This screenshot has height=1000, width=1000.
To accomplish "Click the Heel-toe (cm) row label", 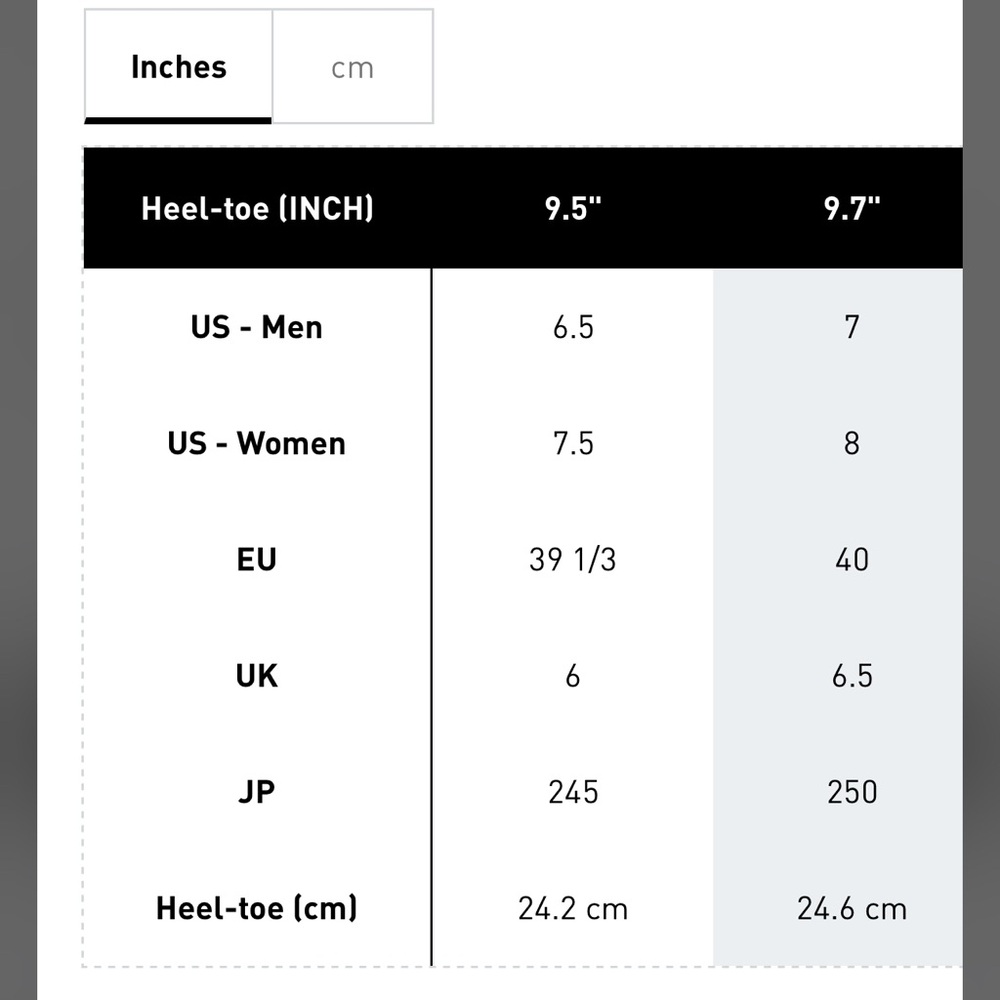I will pyautogui.click(x=257, y=908).
